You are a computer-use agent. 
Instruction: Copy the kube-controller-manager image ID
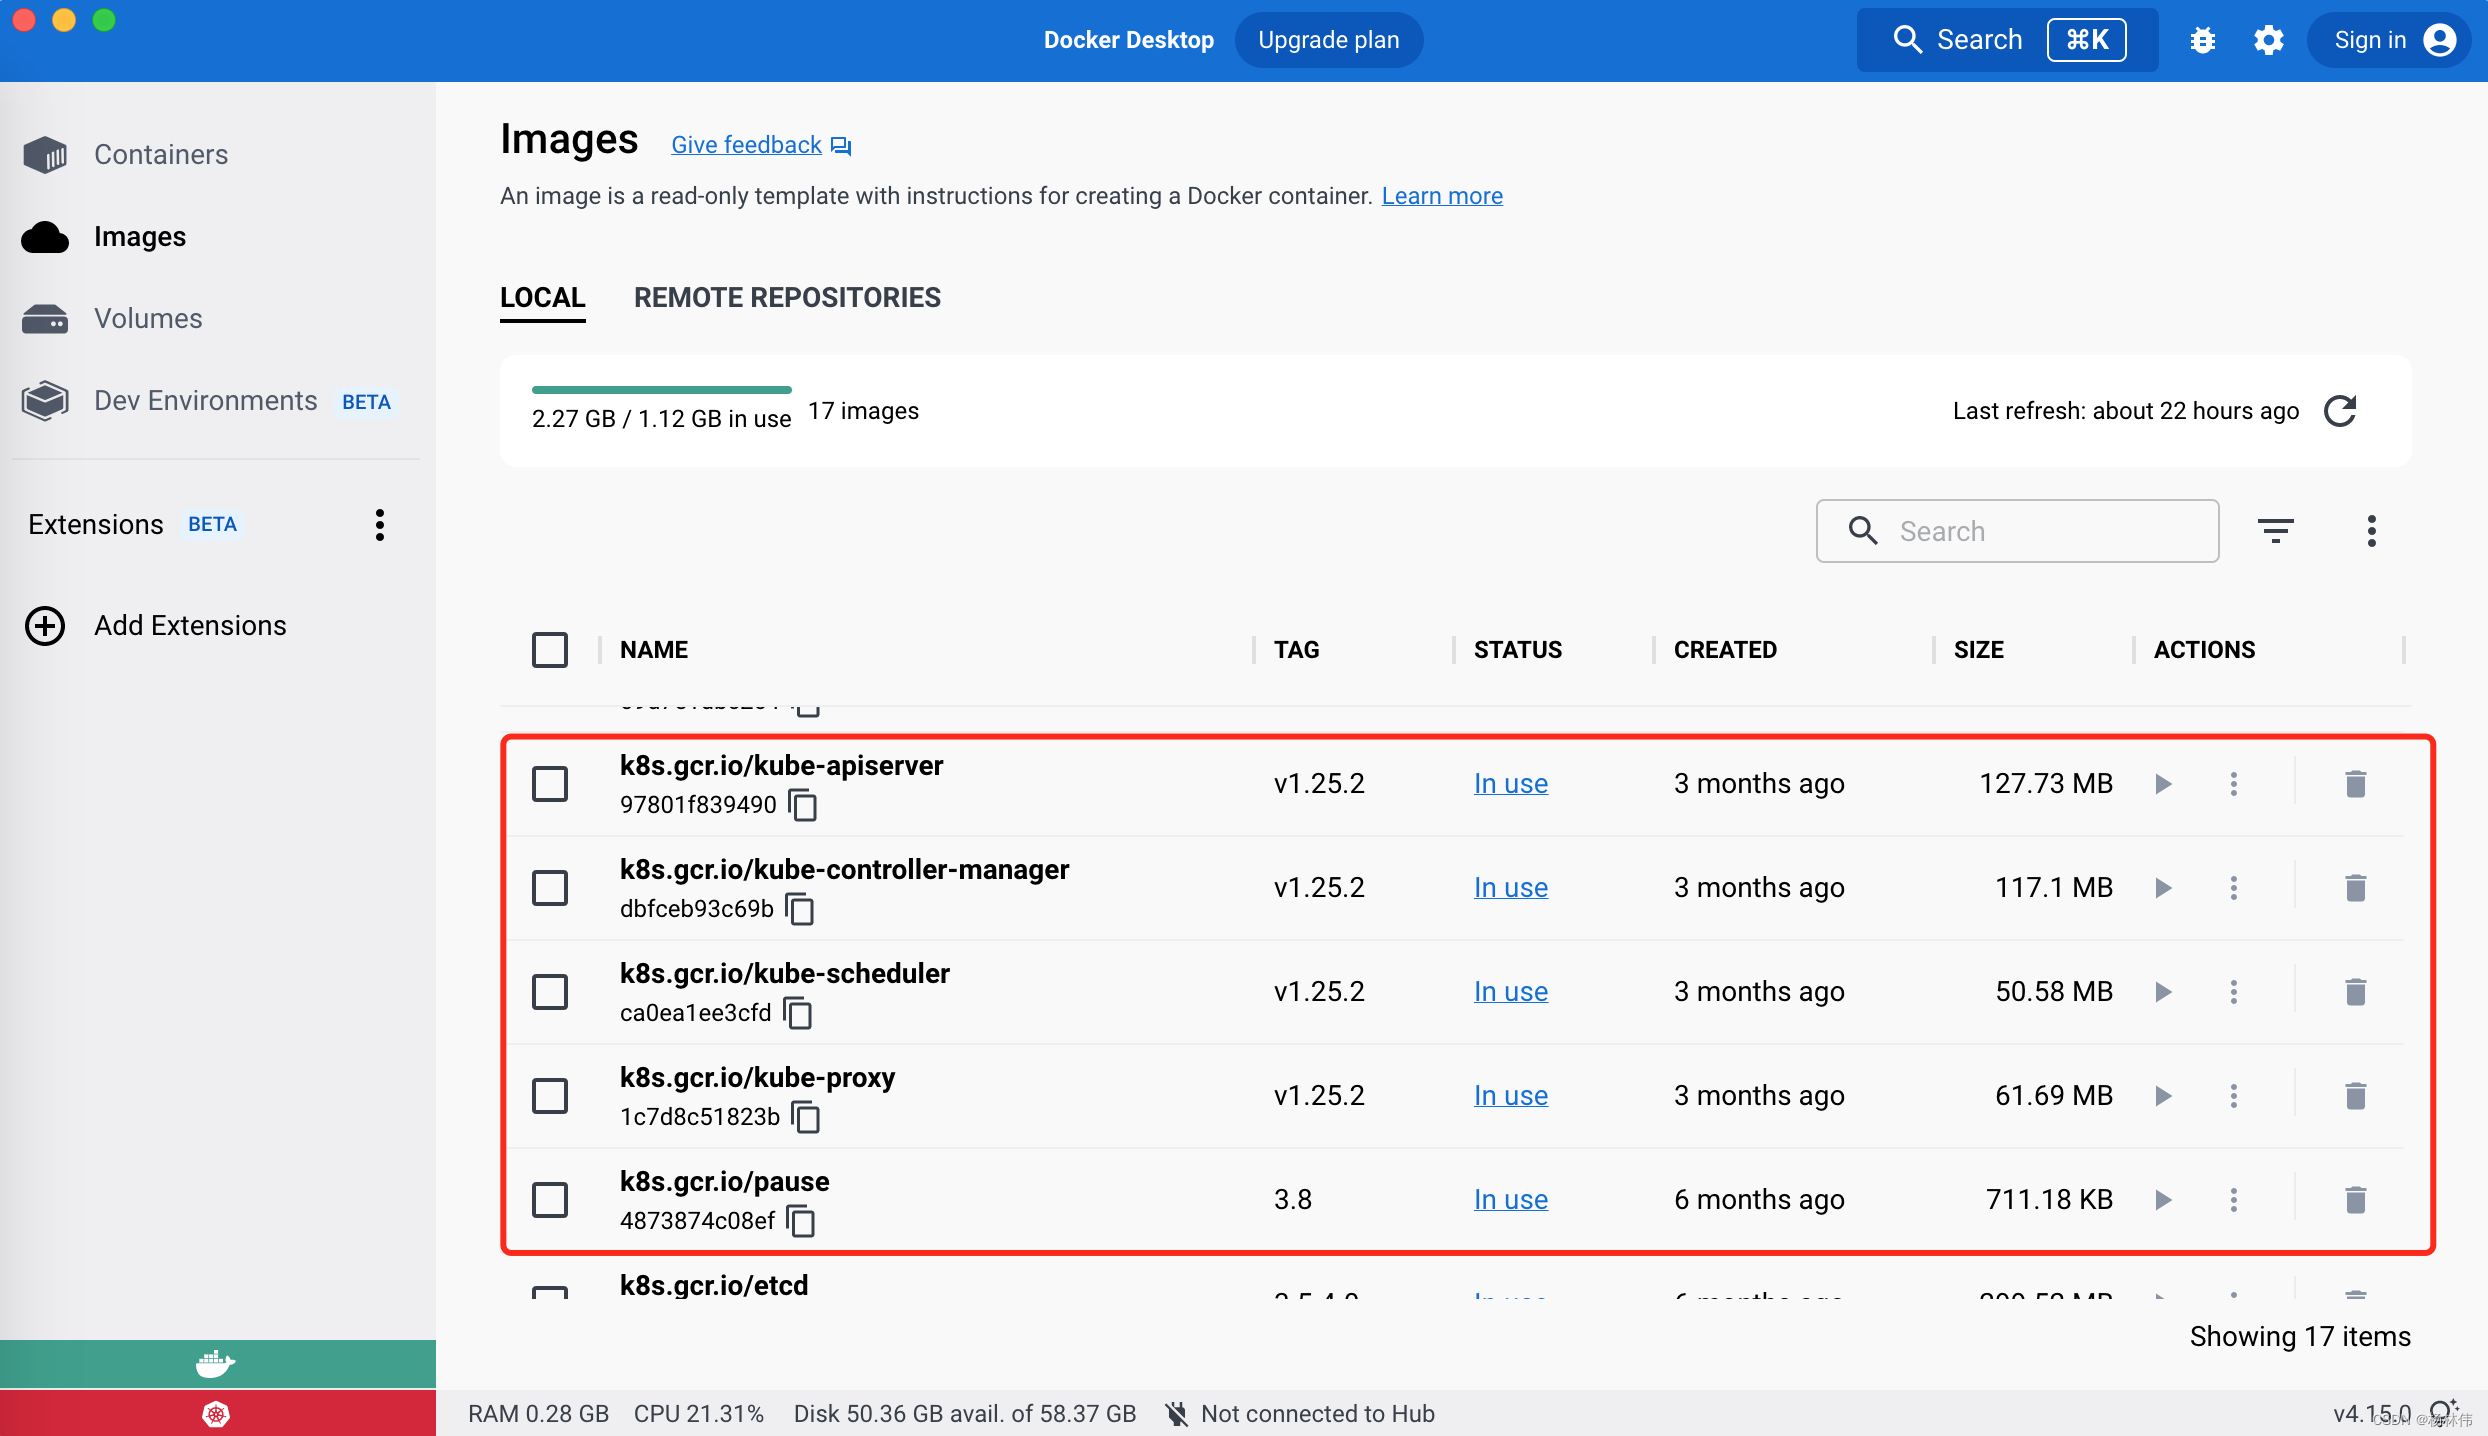point(800,909)
